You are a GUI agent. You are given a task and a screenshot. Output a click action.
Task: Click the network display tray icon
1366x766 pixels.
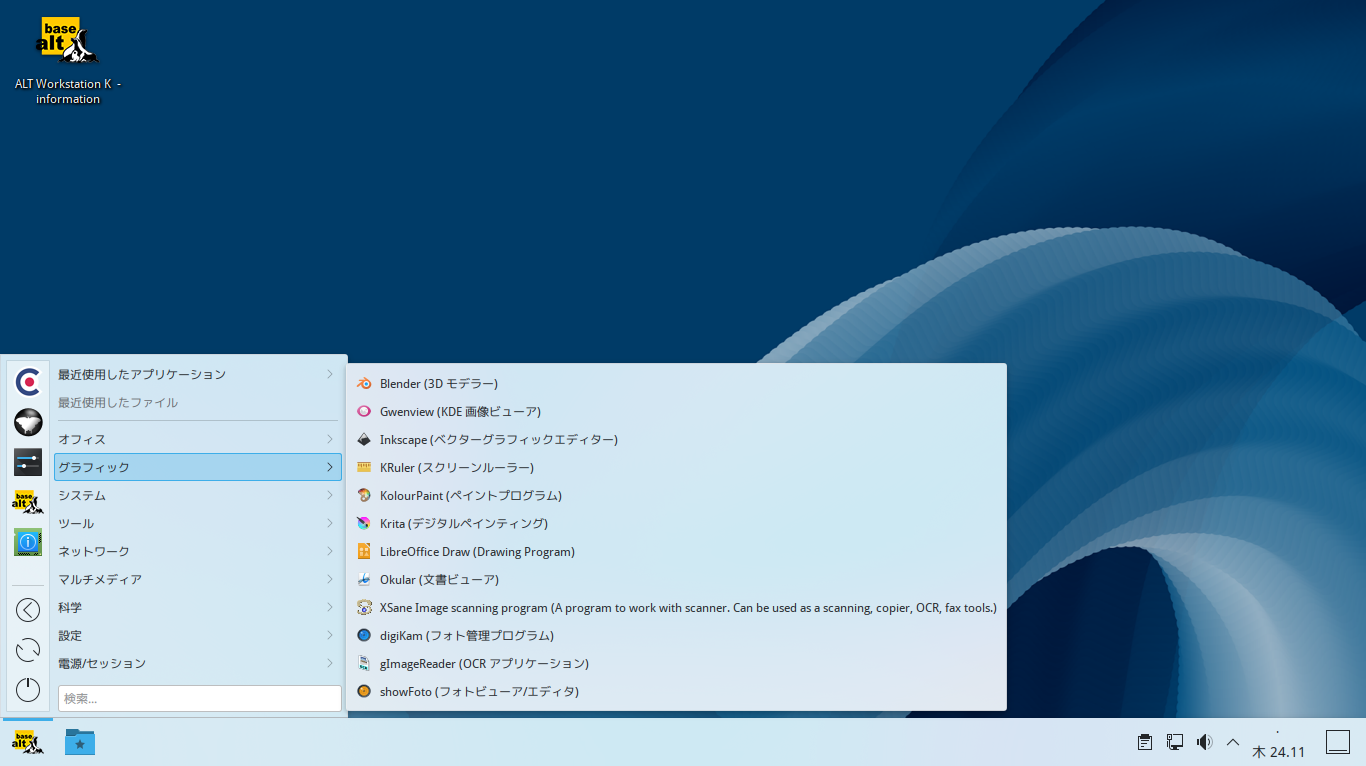tap(1175, 742)
